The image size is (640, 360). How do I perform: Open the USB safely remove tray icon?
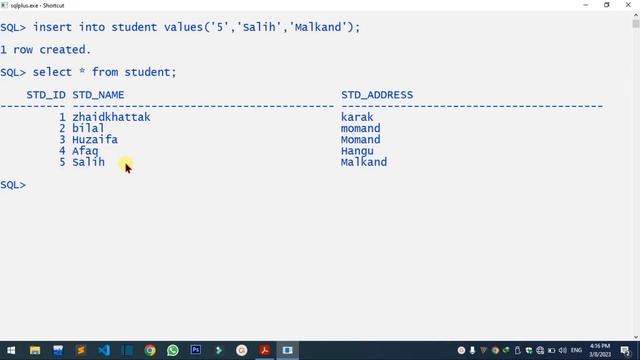pos(518,350)
